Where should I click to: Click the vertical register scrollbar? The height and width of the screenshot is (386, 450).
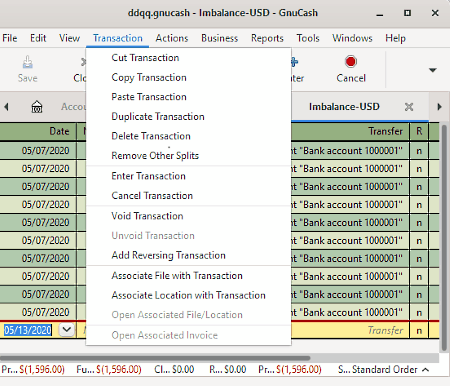444,237
